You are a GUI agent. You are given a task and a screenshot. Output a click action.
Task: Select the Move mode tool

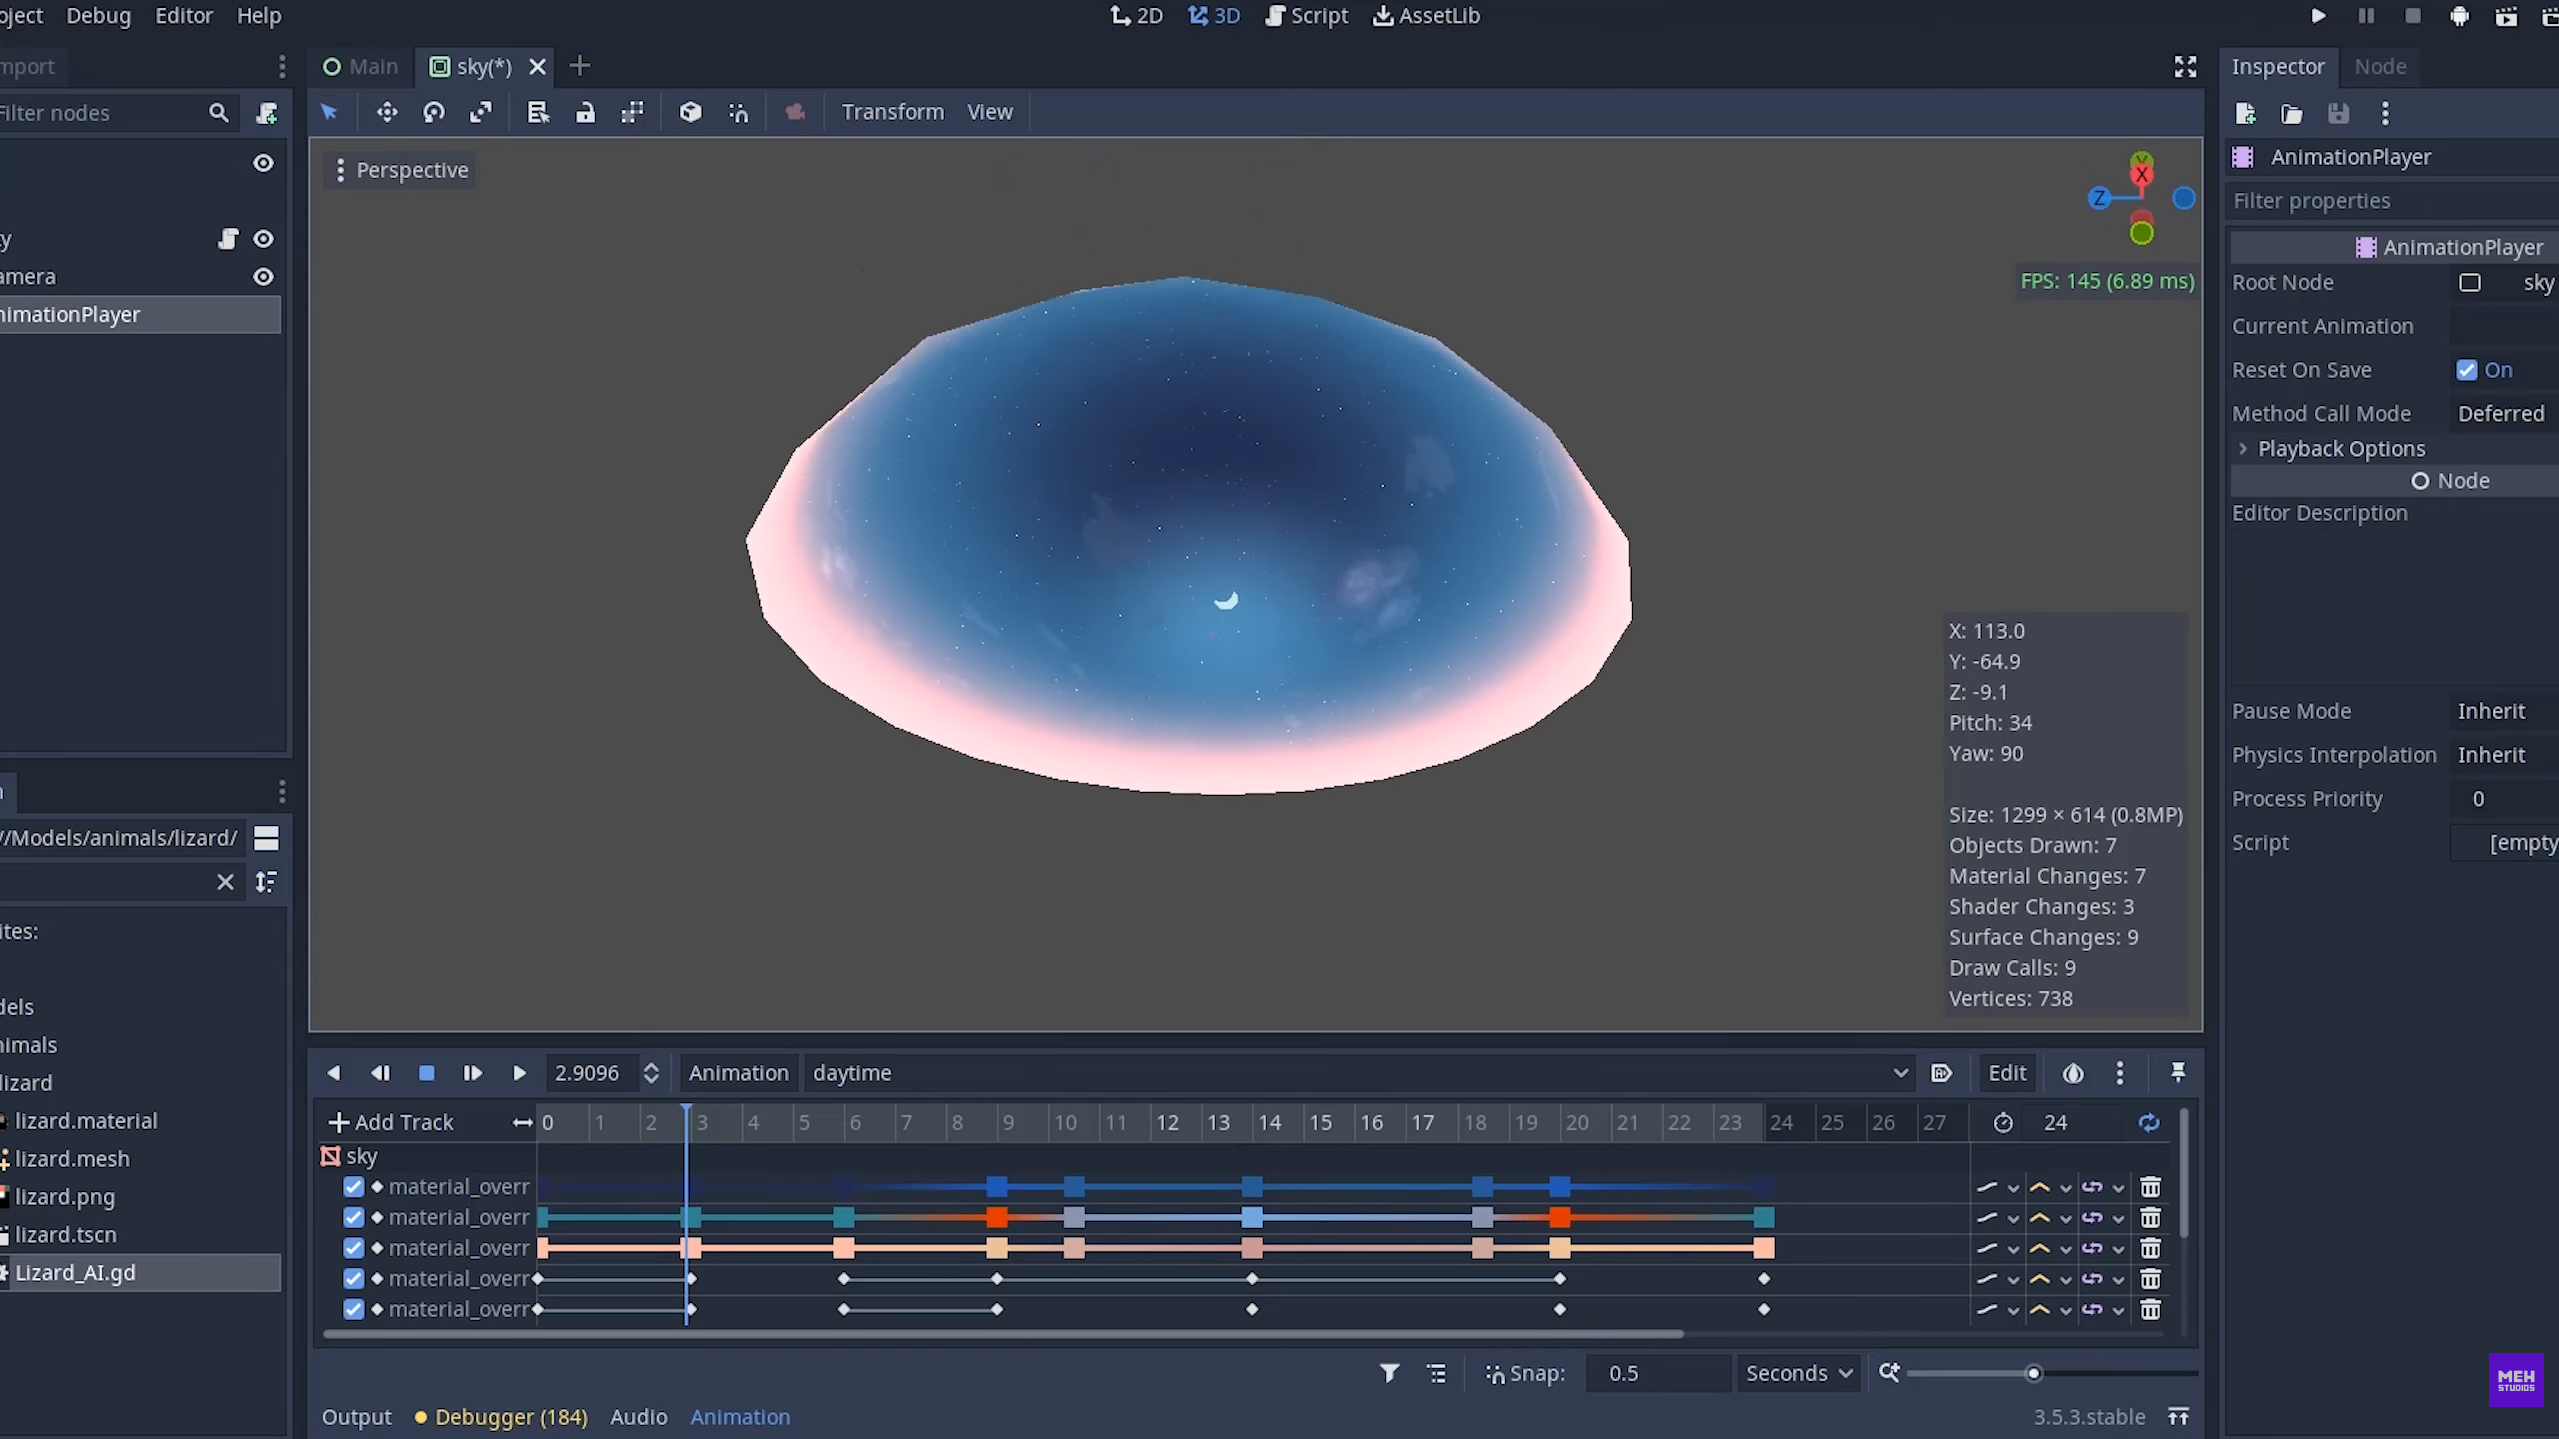386,112
